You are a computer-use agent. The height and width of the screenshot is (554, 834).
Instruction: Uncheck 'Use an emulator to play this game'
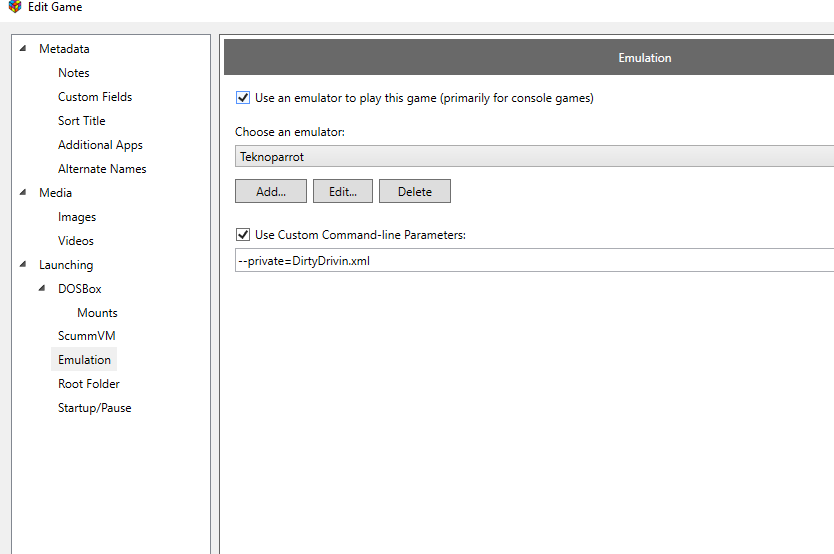243,98
